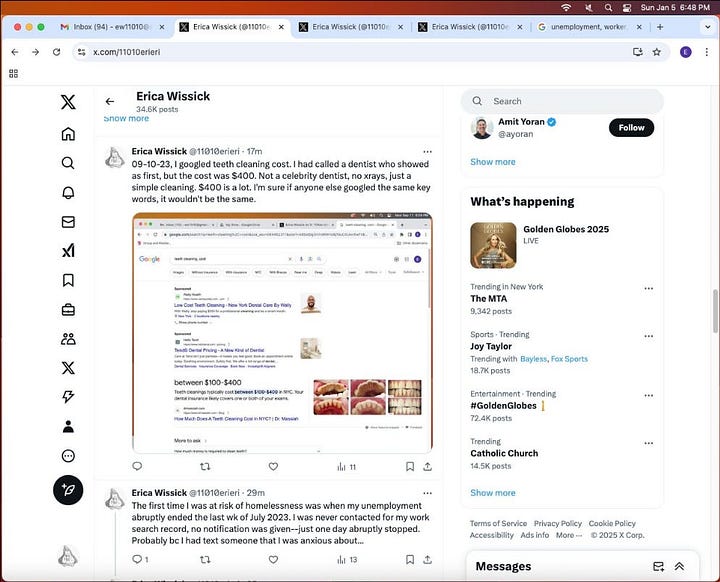Click the X Search input field
Image resolution: width=720 pixels, height=582 pixels.
point(562,101)
